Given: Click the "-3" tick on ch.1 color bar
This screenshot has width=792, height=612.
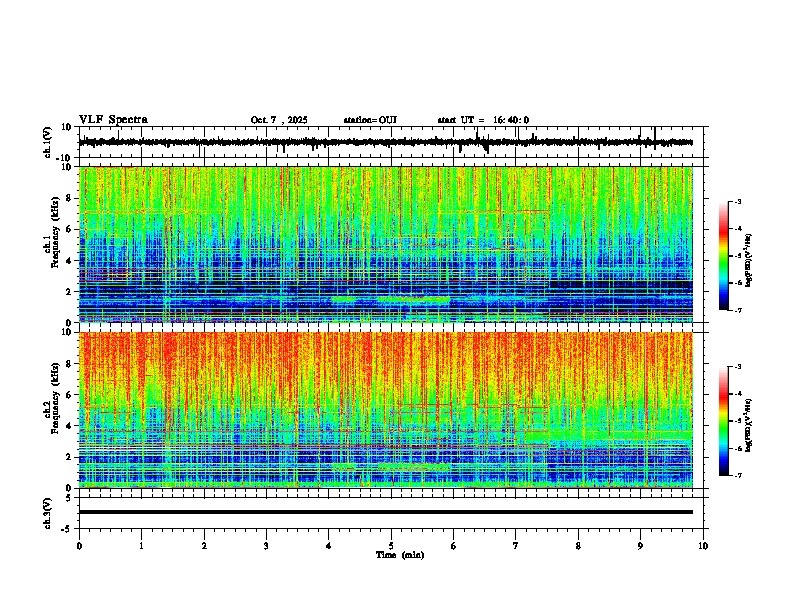Looking at the screenshot, I should pyautogui.click(x=737, y=202).
